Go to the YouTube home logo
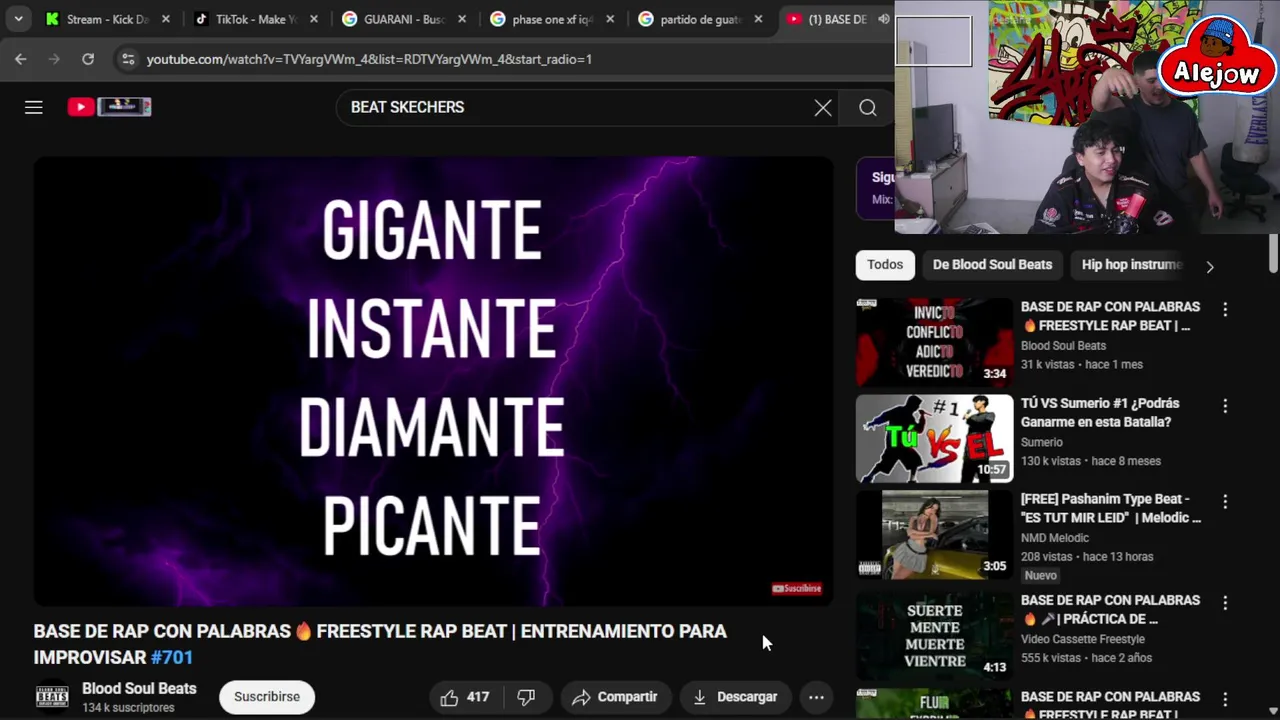The height and width of the screenshot is (720, 1280). tap(109, 107)
